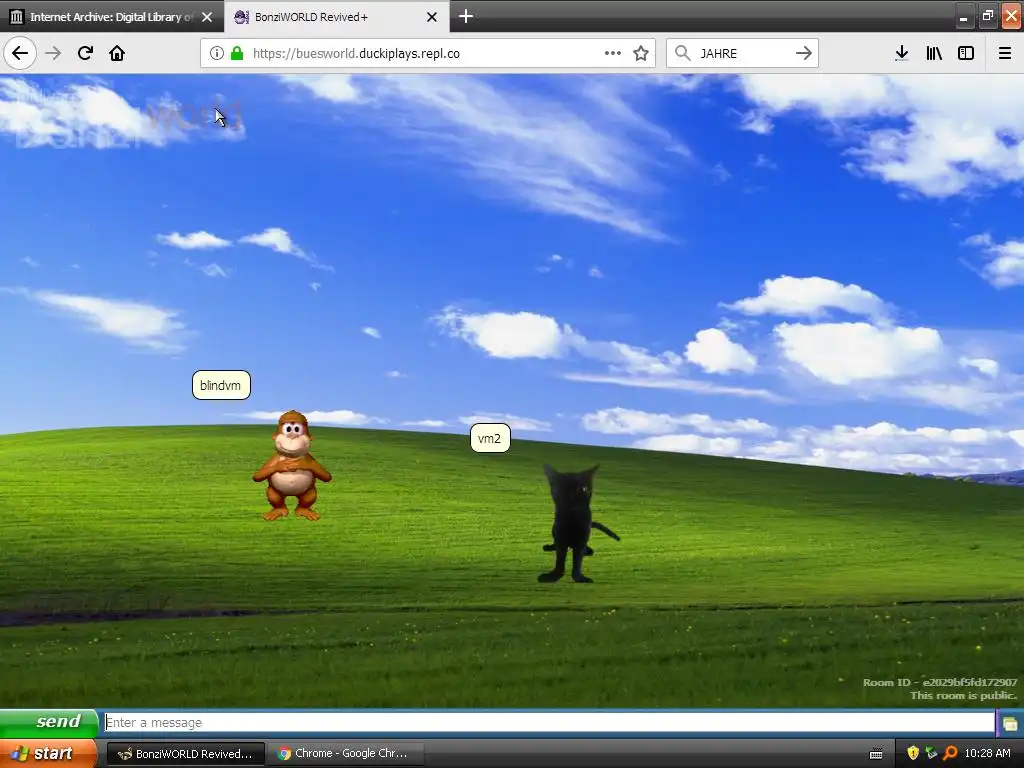The height and width of the screenshot is (768, 1024).
Task: Close the Internet Archive tab
Action: (207, 17)
